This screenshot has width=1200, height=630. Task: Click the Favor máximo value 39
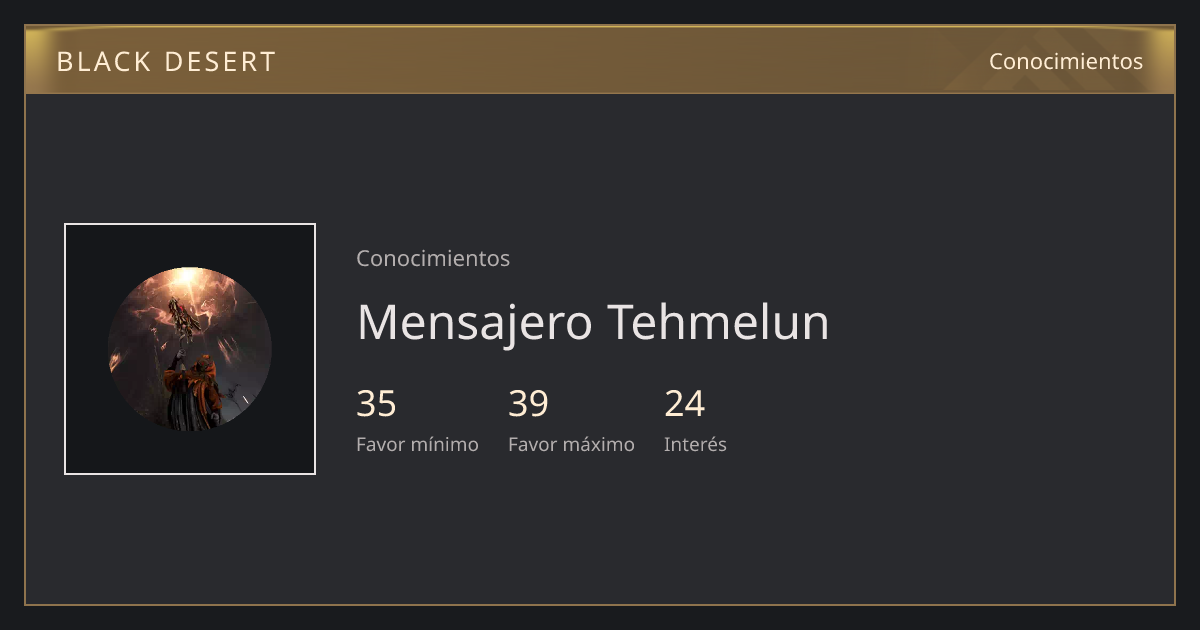click(x=529, y=404)
